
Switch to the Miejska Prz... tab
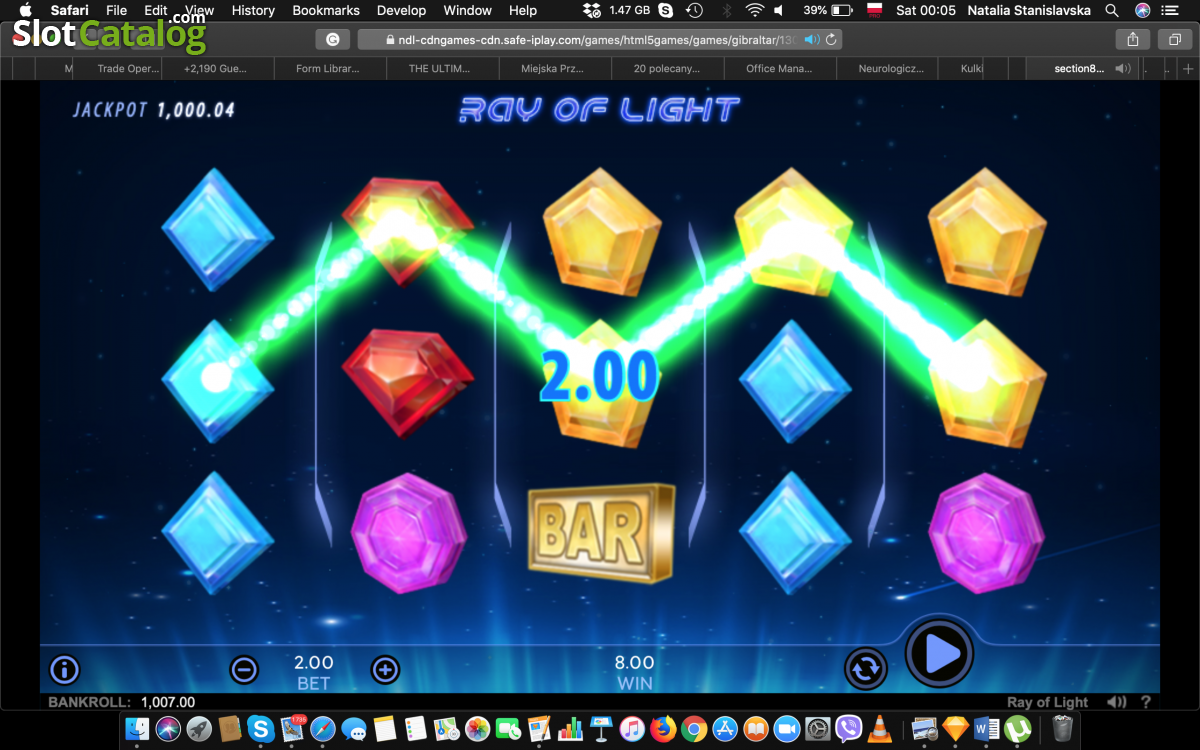553,69
